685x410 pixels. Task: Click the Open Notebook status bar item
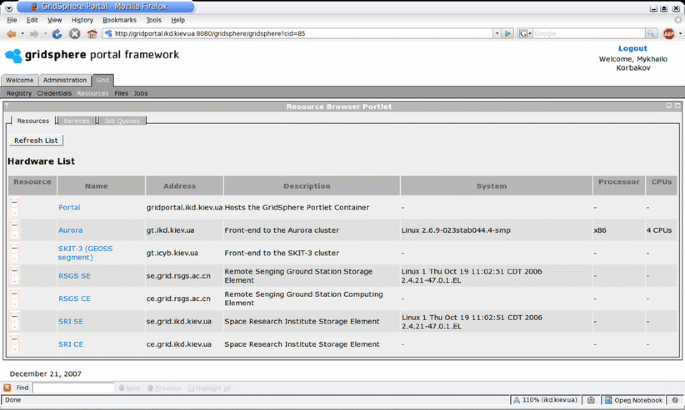tap(633, 400)
